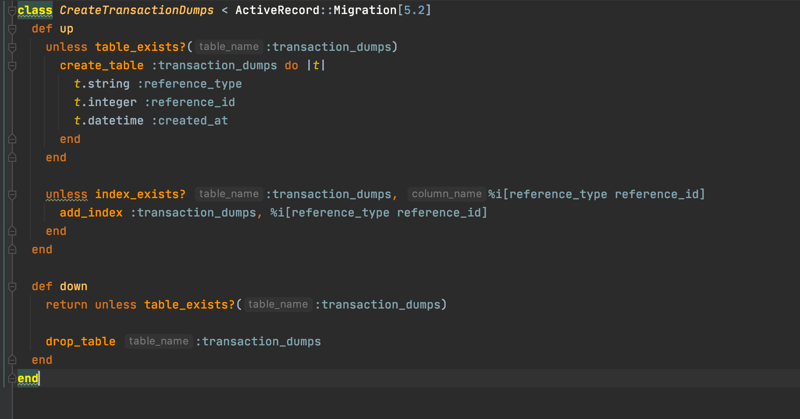Click the ActiveRecord constant
800x419 pixels.
click(x=277, y=10)
